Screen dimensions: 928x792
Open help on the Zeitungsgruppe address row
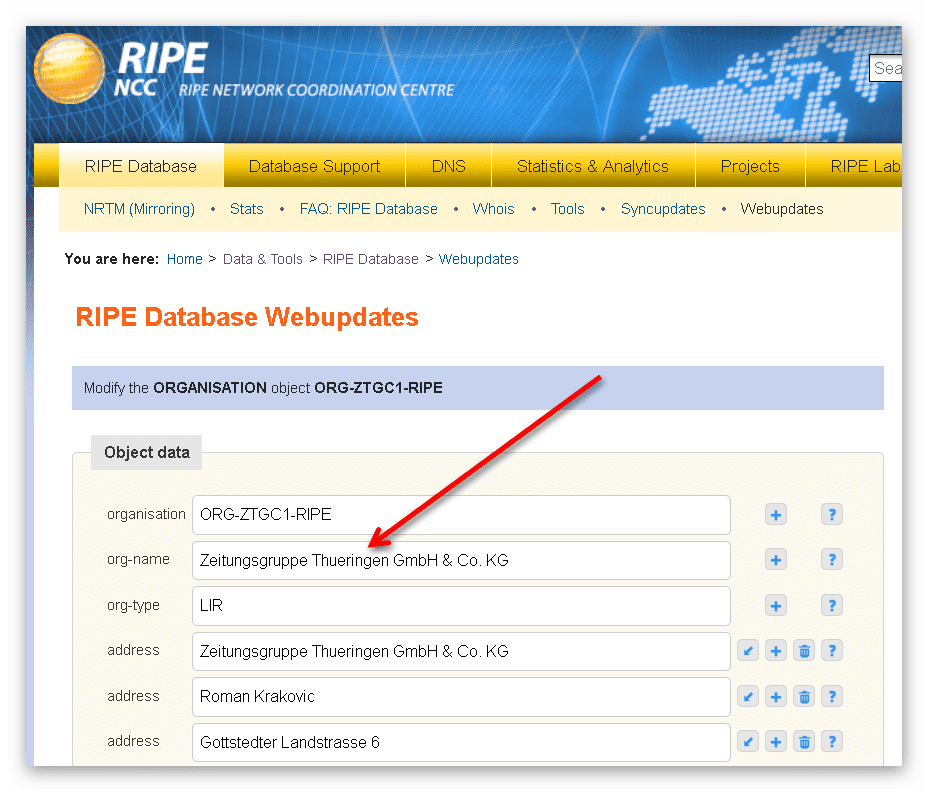[x=832, y=651]
